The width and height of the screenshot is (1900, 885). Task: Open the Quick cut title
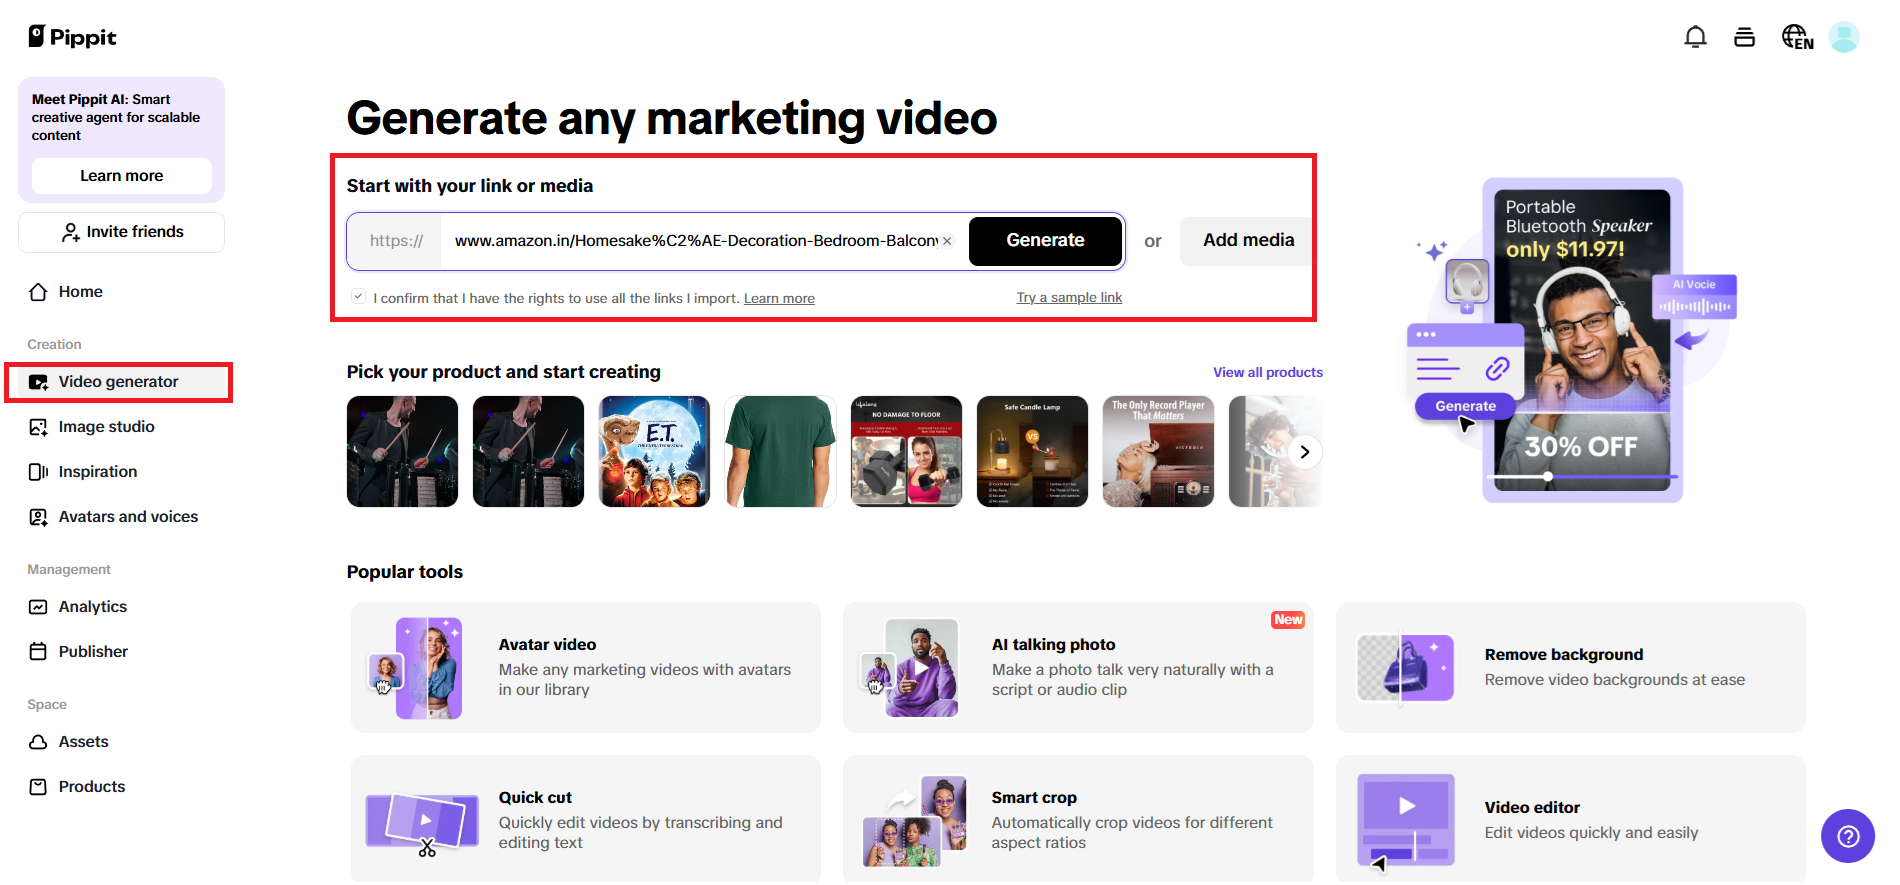(535, 798)
